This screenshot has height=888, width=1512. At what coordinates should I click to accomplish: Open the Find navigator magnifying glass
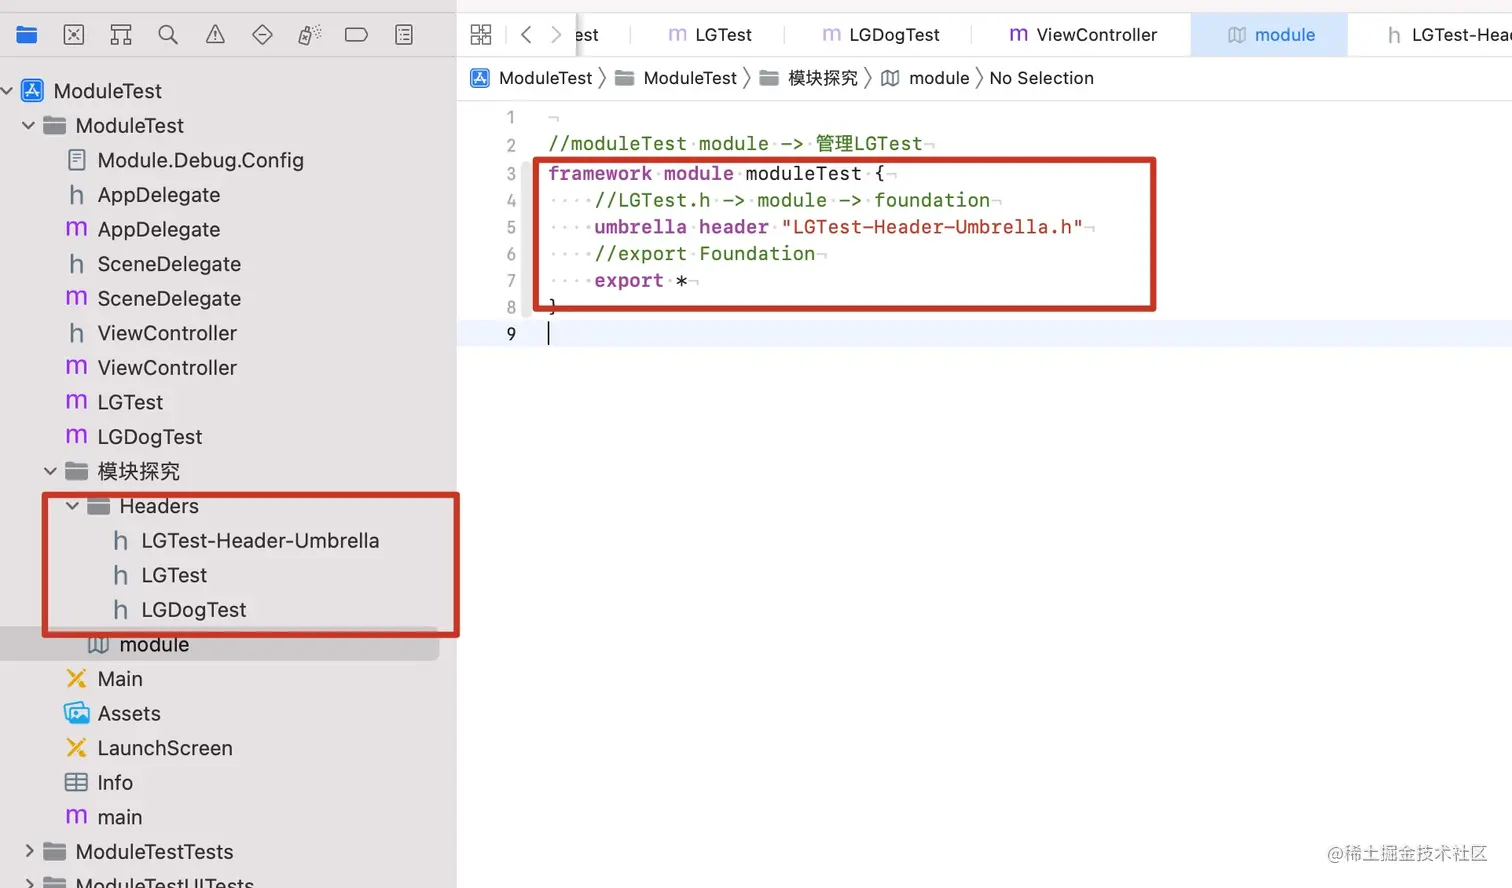pos(167,34)
